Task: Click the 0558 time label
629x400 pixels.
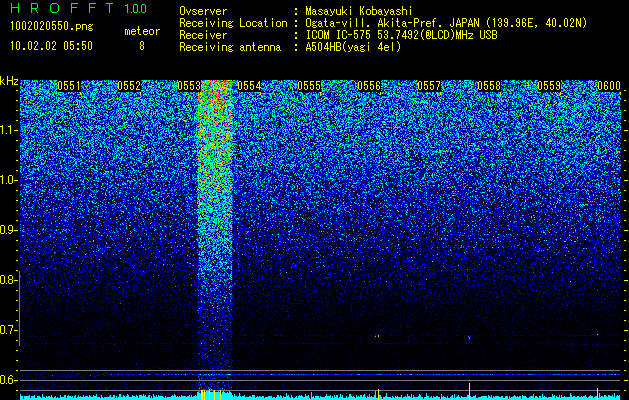Action: 489,86
